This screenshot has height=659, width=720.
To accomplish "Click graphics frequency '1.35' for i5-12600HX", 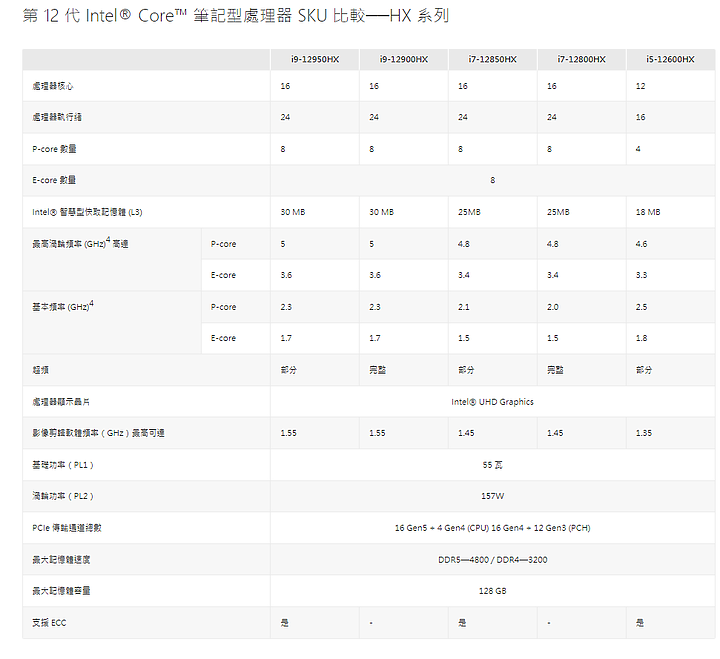I will 644,433.
